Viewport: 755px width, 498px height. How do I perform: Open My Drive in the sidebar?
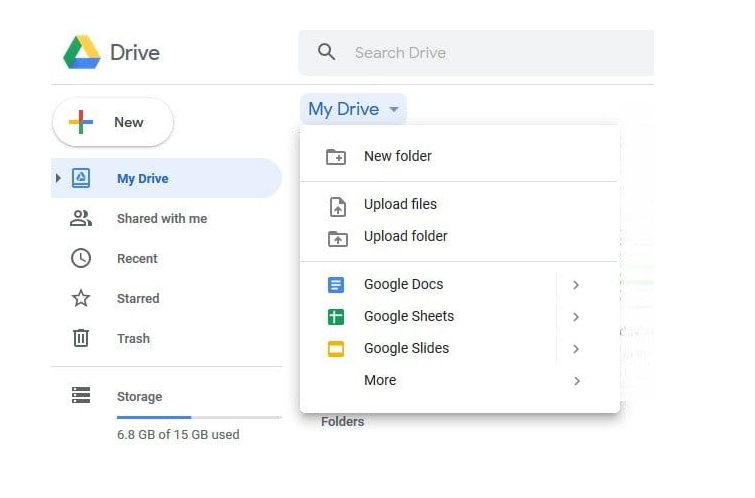point(166,178)
